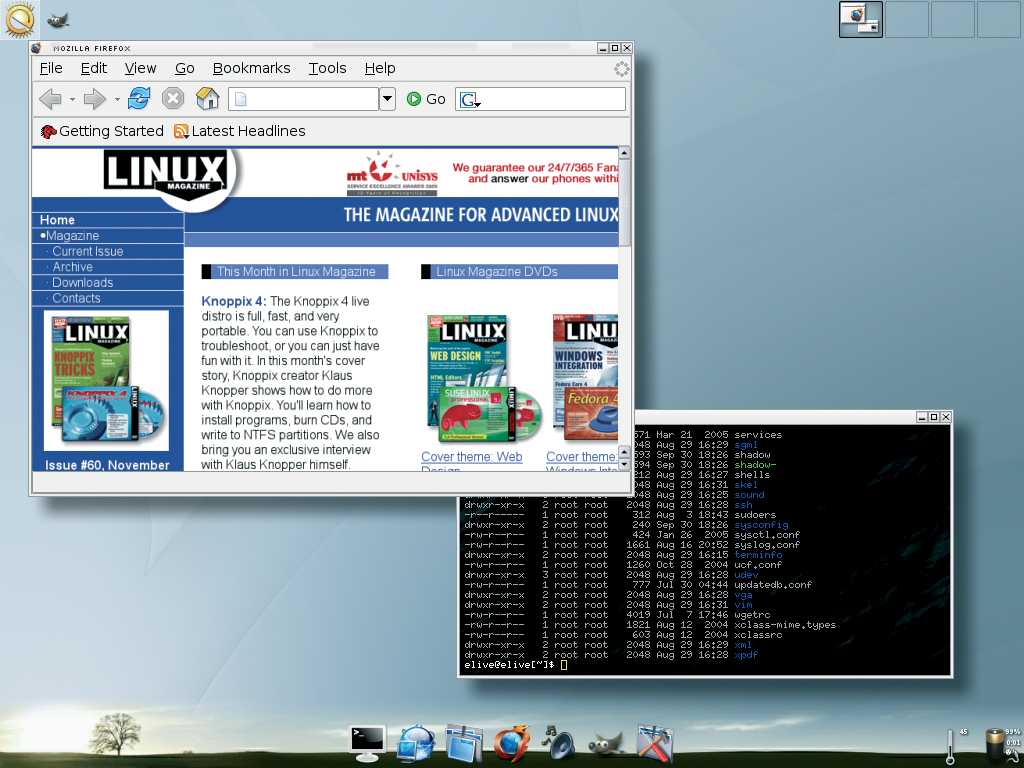
Task: Expand the address bar URL dropdown
Action: [x=387, y=99]
